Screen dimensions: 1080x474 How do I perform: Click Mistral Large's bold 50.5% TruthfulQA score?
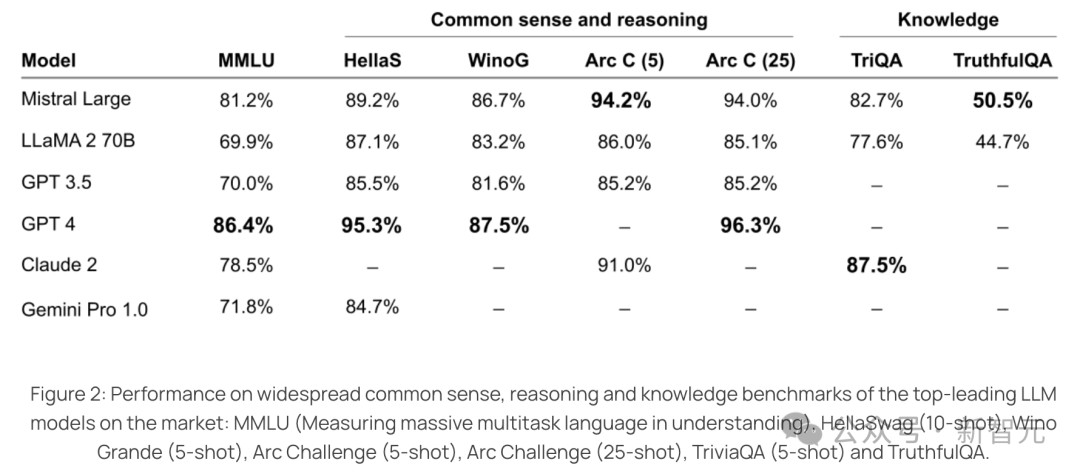[x=1002, y=100]
